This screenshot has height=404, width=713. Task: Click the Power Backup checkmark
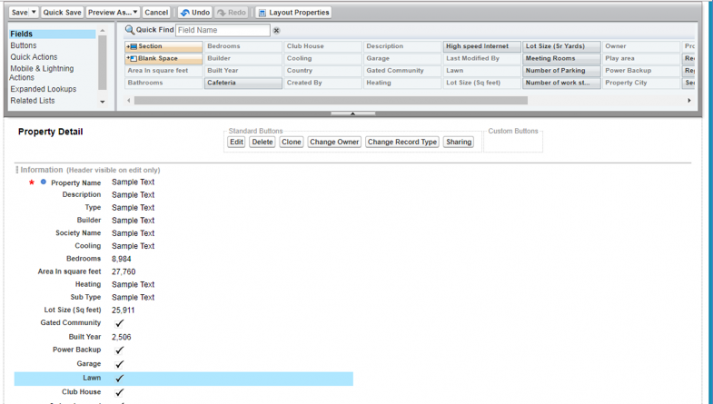119,351
